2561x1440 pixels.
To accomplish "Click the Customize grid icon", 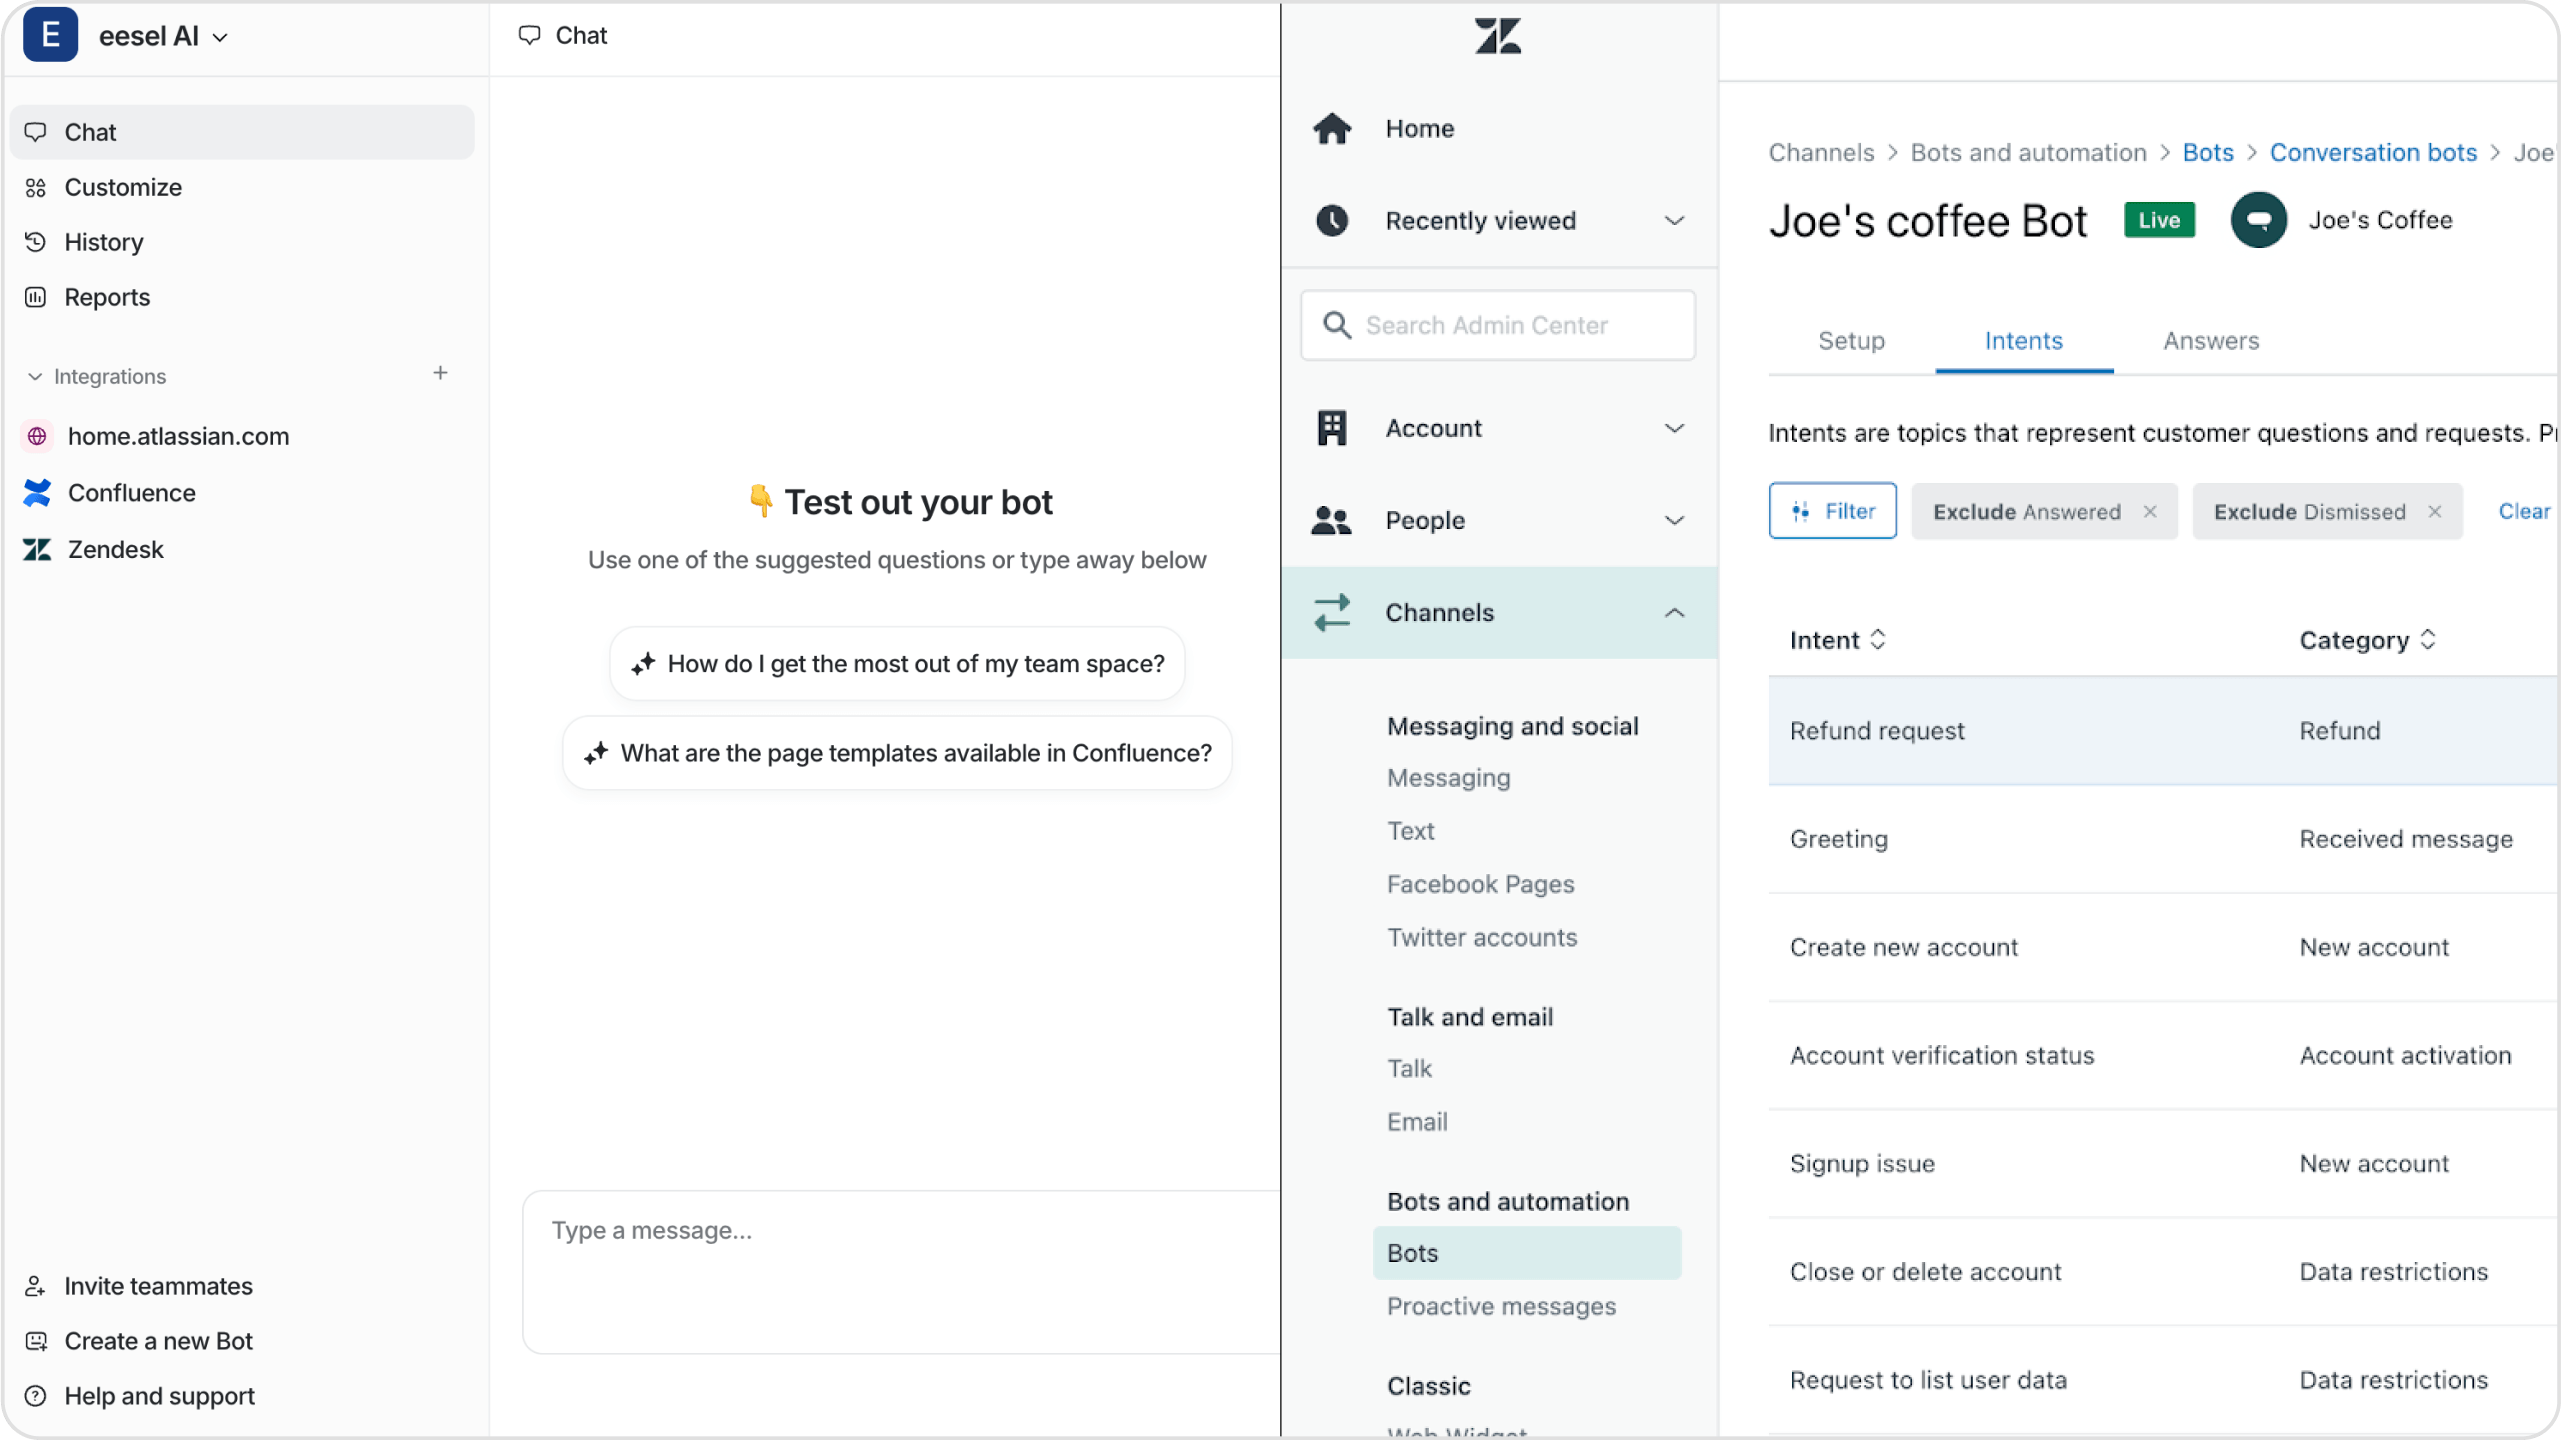I will (x=36, y=187).
